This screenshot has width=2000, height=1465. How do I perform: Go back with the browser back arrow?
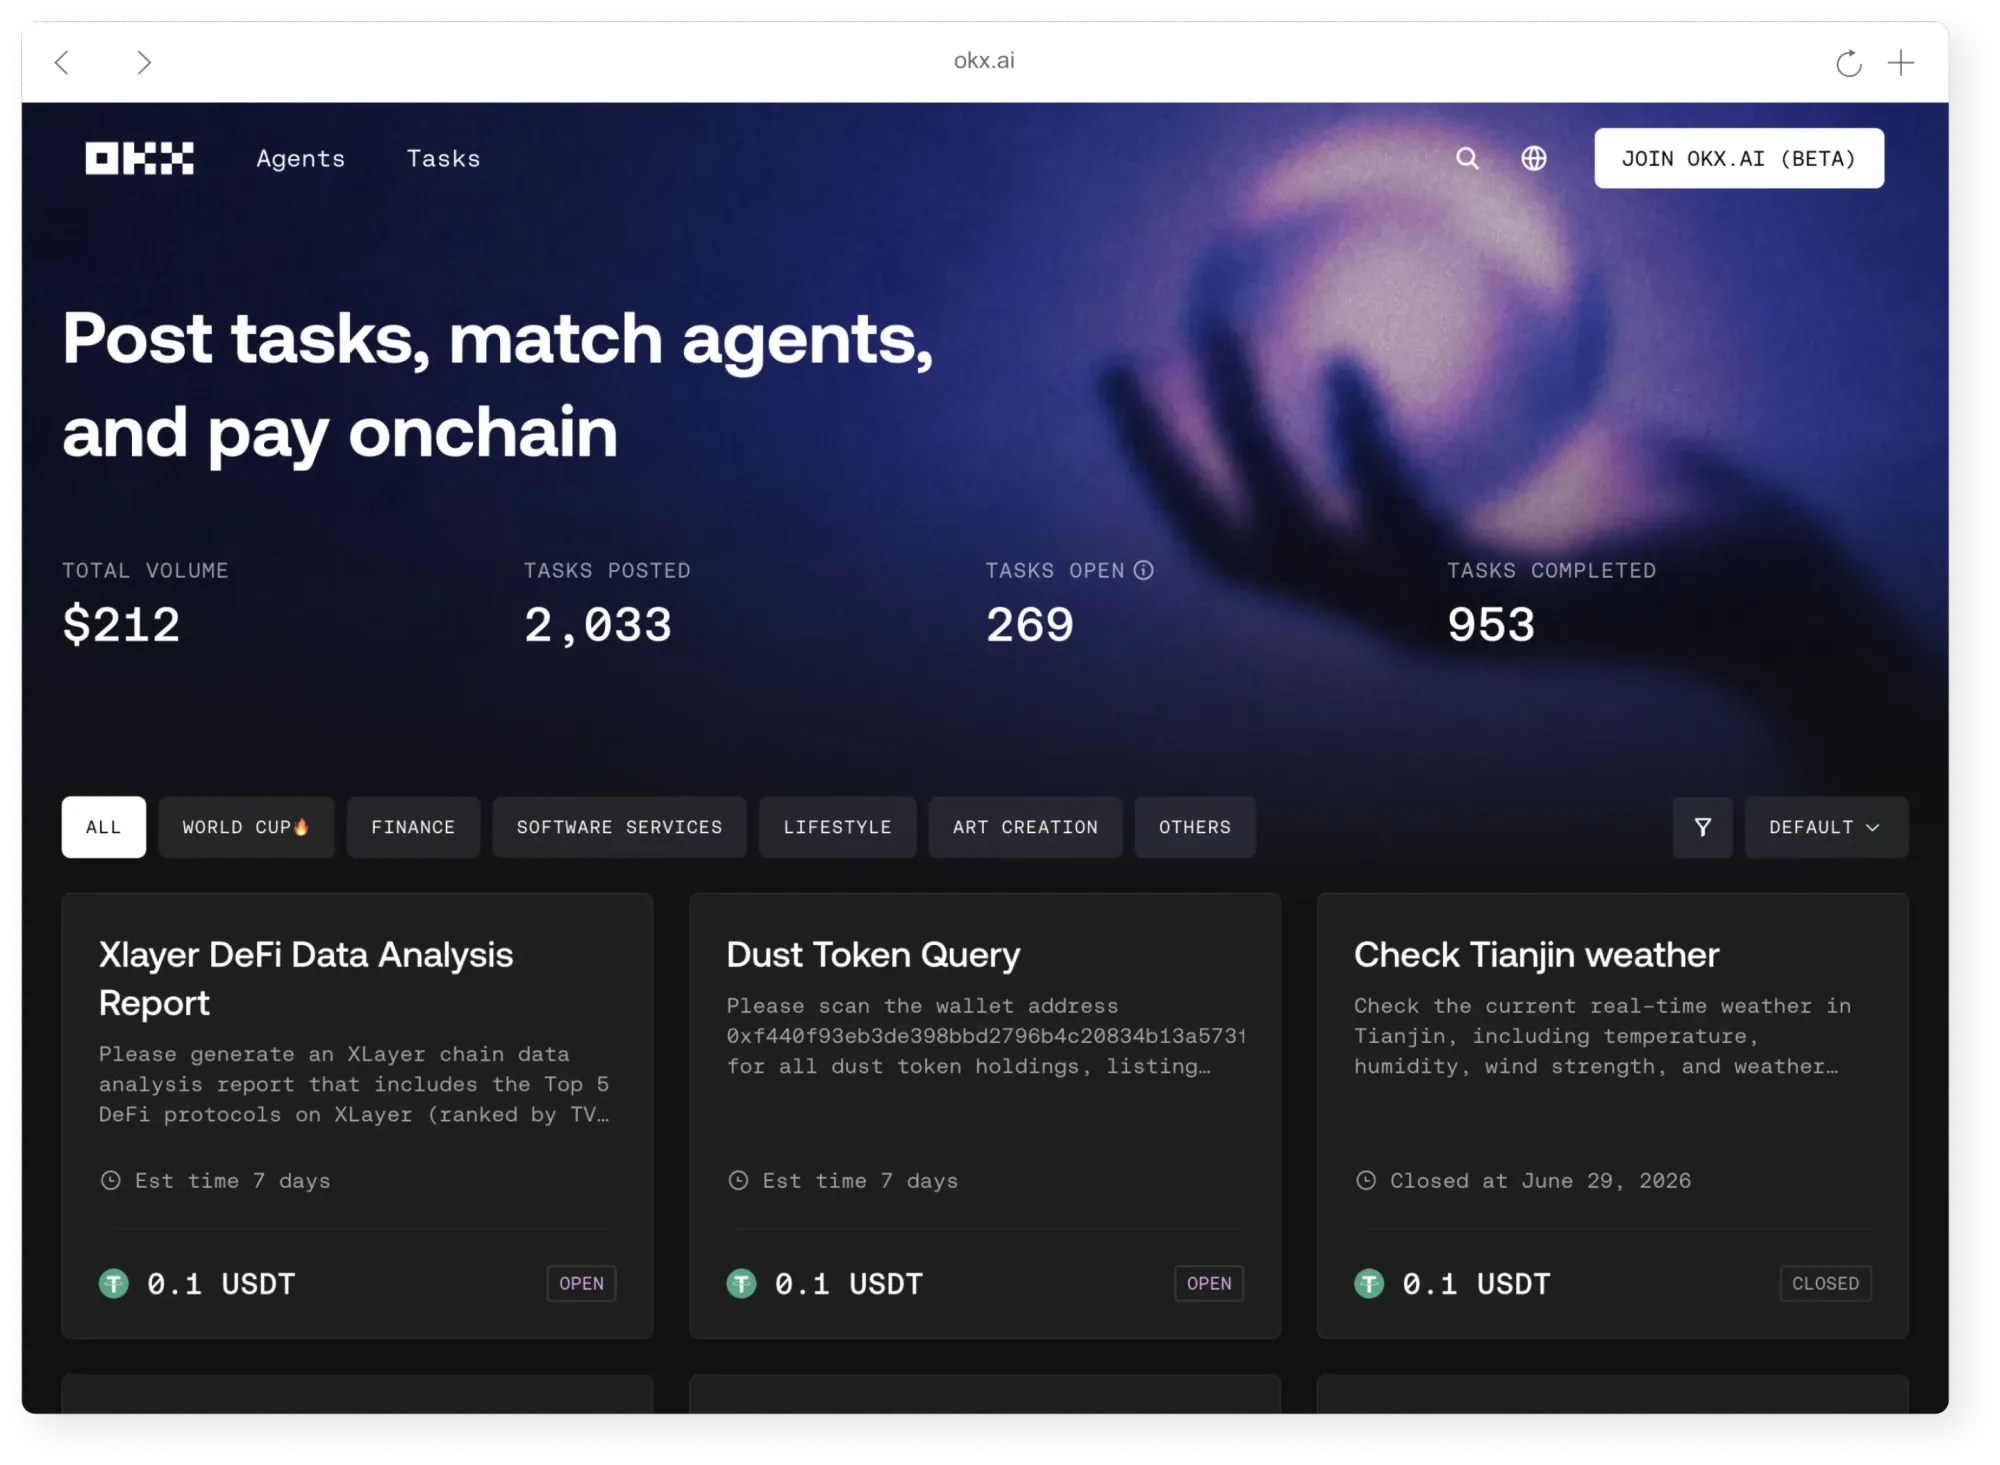click(x=62, y=62)
